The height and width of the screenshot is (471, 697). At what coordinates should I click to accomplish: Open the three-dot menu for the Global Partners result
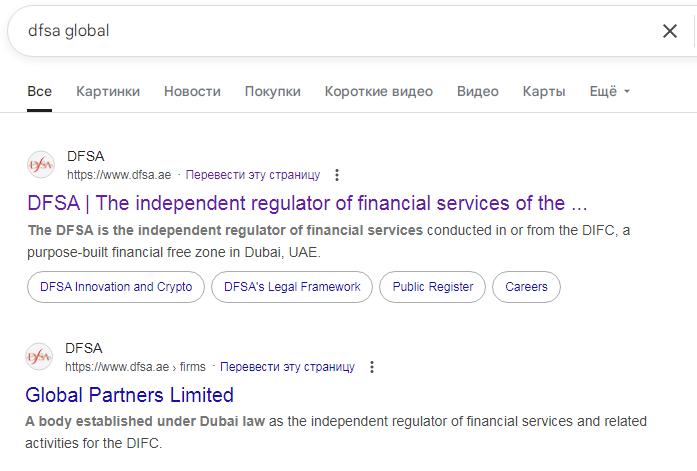[371, 367]
